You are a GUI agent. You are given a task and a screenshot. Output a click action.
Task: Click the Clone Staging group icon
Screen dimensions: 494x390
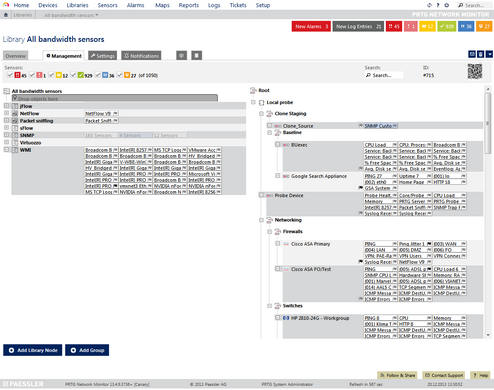tap(270, 114)
